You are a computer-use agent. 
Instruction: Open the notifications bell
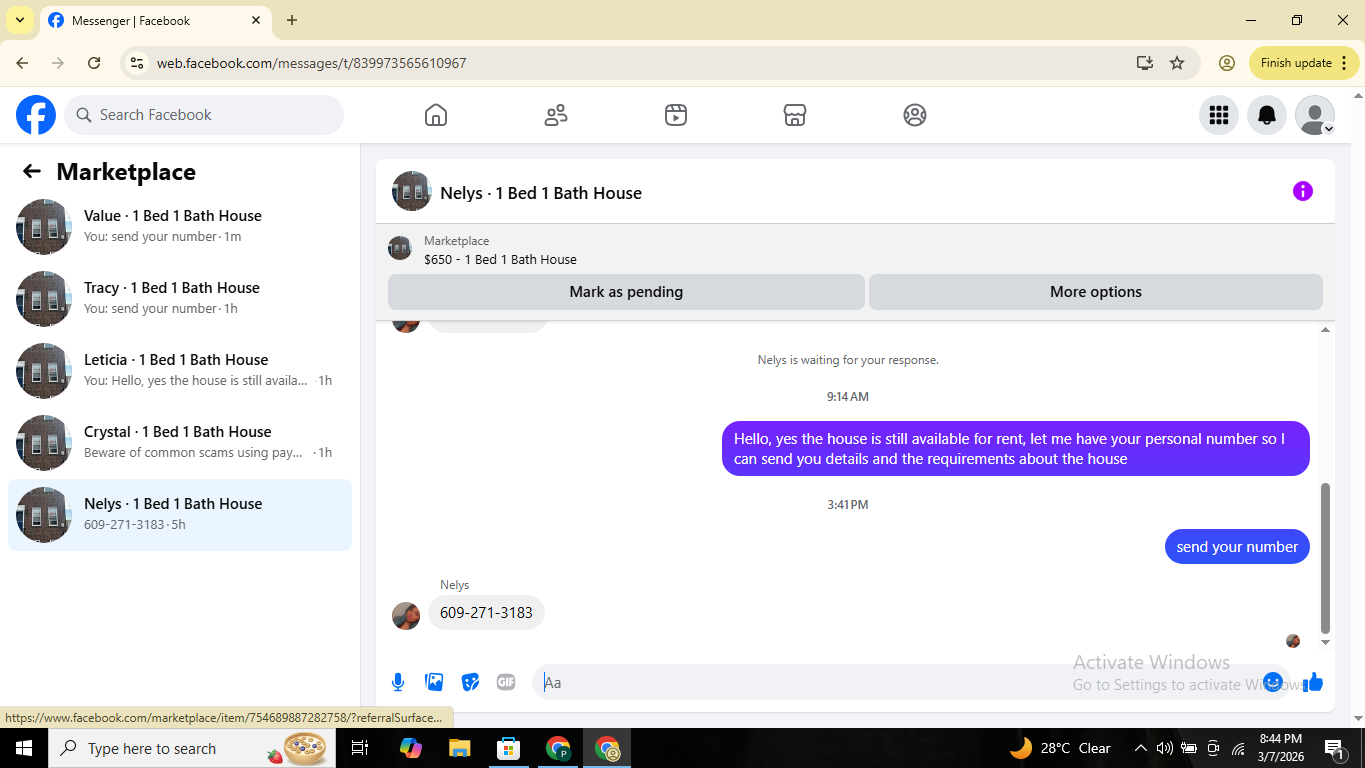tap(1267, 115)
